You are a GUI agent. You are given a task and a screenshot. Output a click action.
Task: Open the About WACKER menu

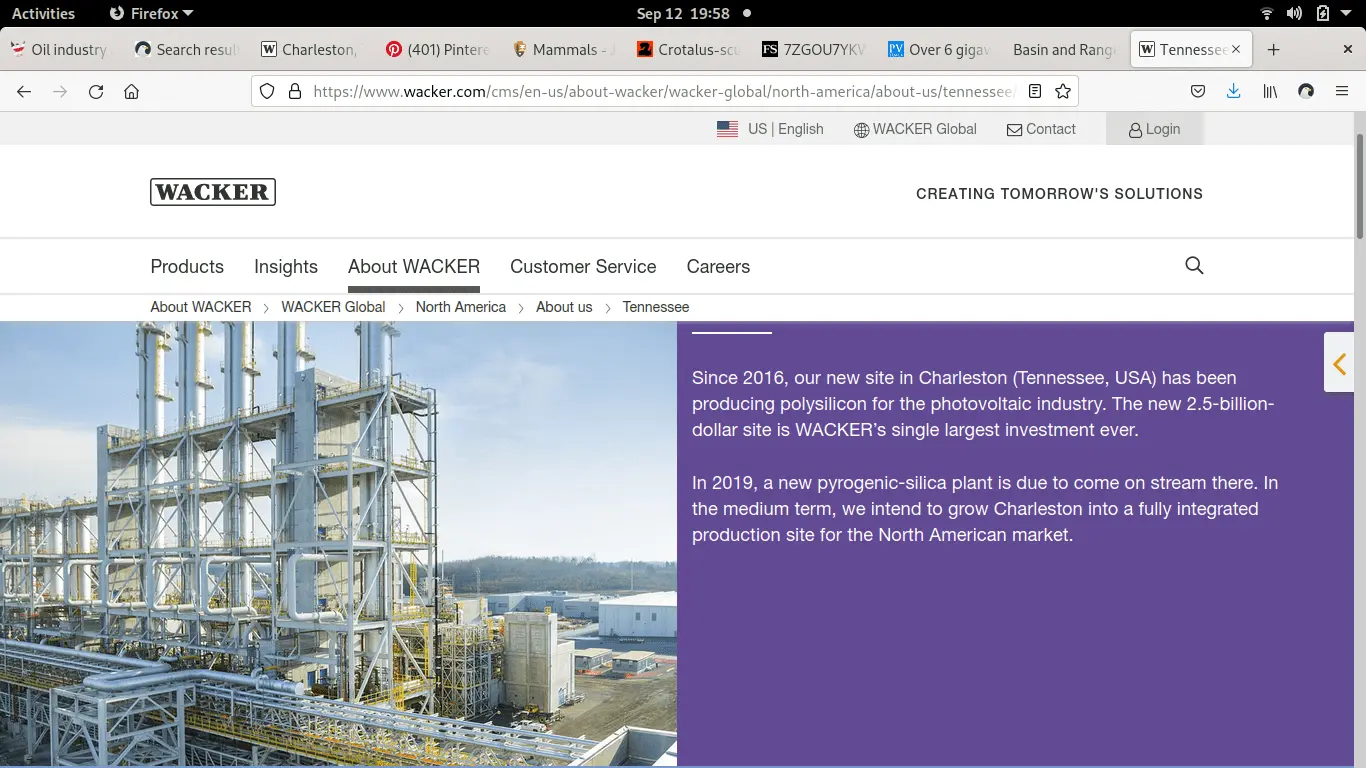point(414,267)
